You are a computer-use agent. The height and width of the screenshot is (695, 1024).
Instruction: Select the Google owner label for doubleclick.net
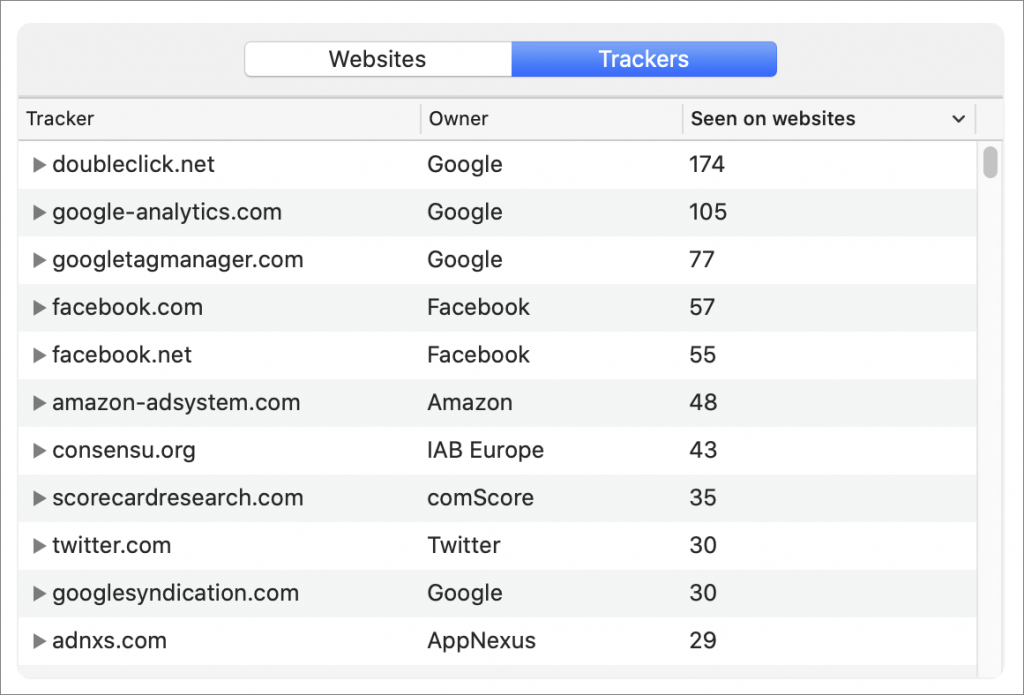[464, 164]
